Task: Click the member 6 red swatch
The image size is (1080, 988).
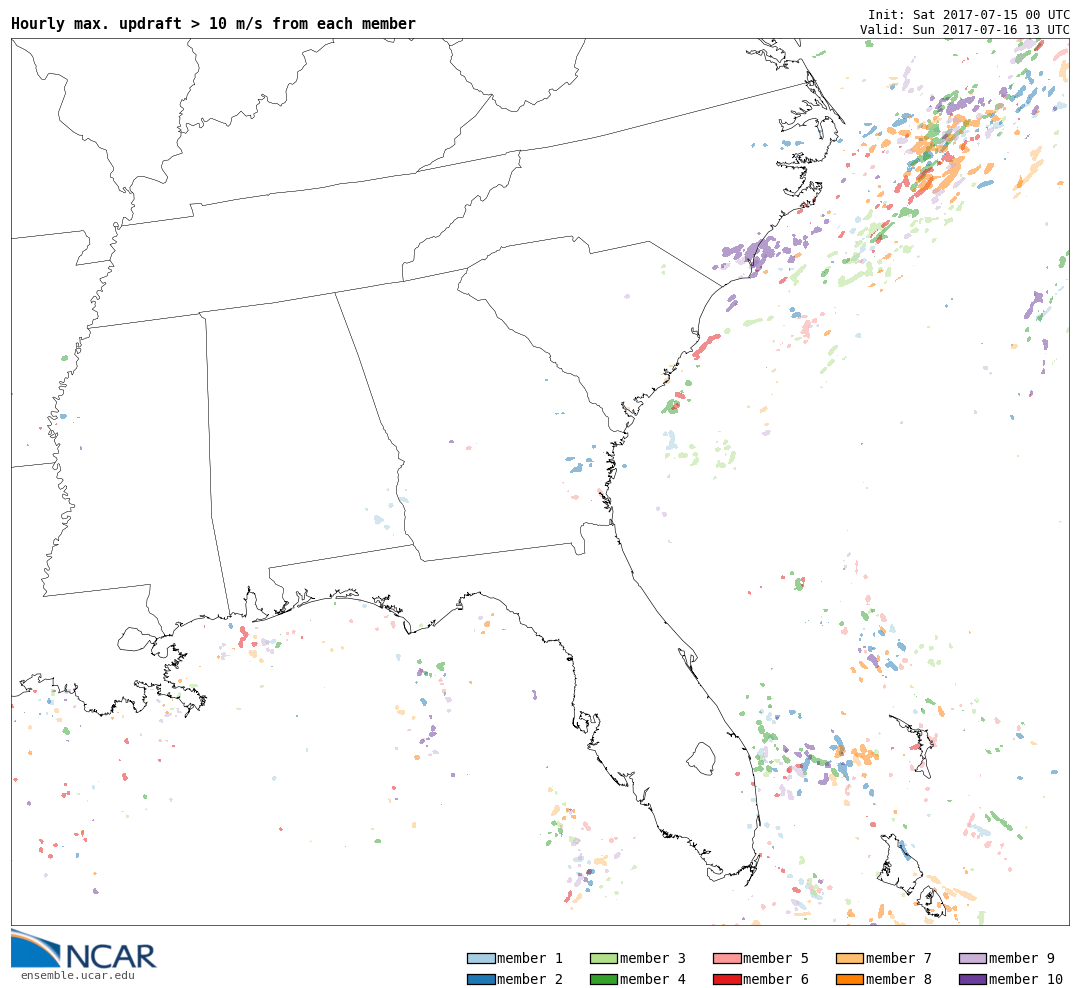Action: point(727,979)
